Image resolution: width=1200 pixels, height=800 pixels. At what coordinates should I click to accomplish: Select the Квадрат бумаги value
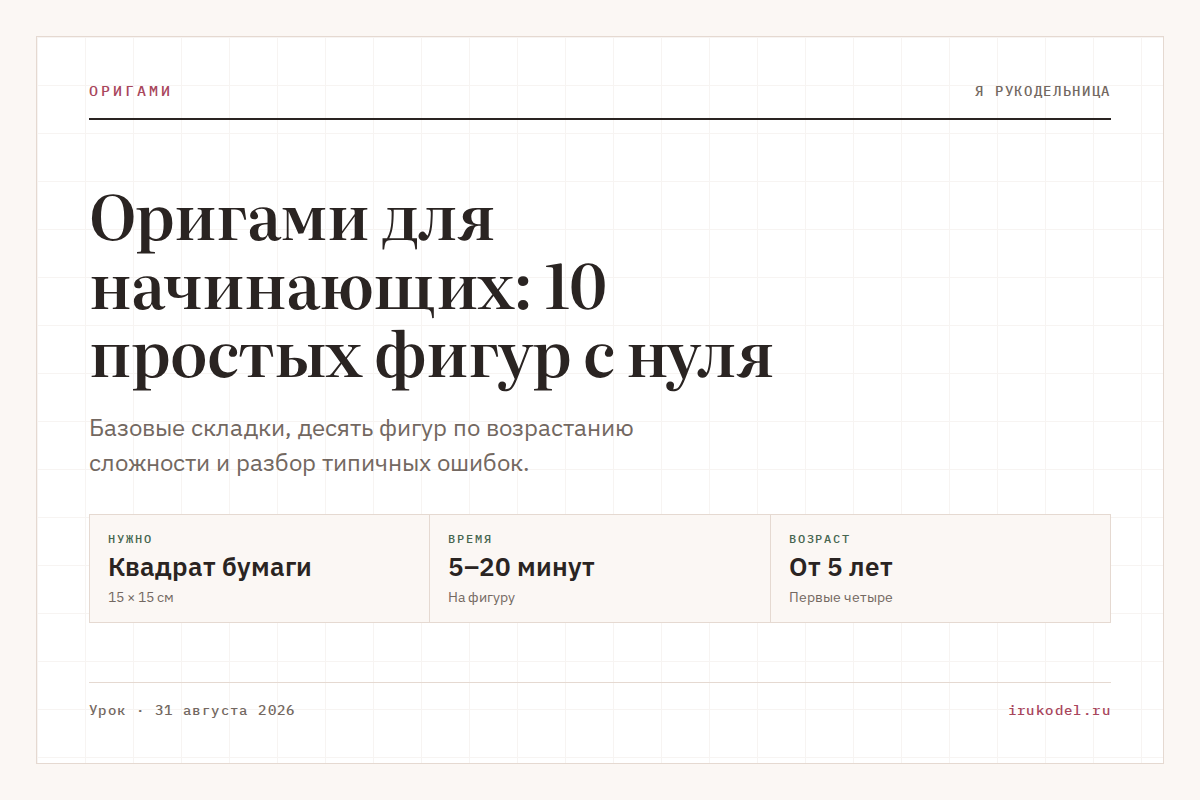click(x=210, y=568)
